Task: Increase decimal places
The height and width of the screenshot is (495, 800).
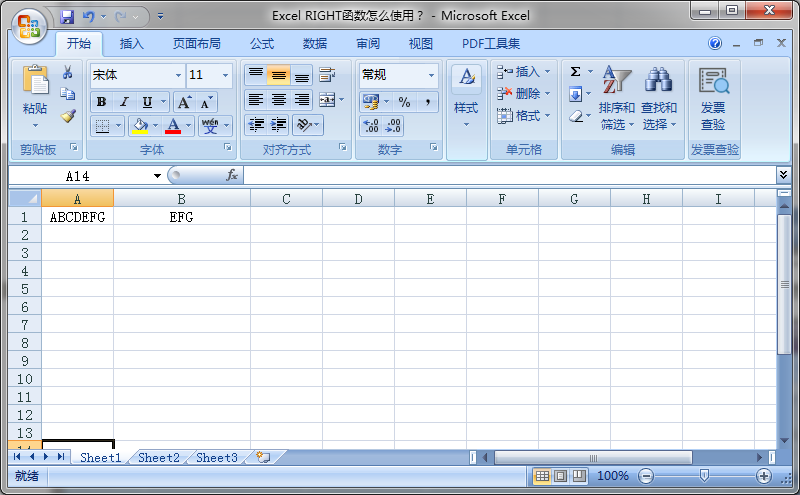Action: [x=371, y=126]
